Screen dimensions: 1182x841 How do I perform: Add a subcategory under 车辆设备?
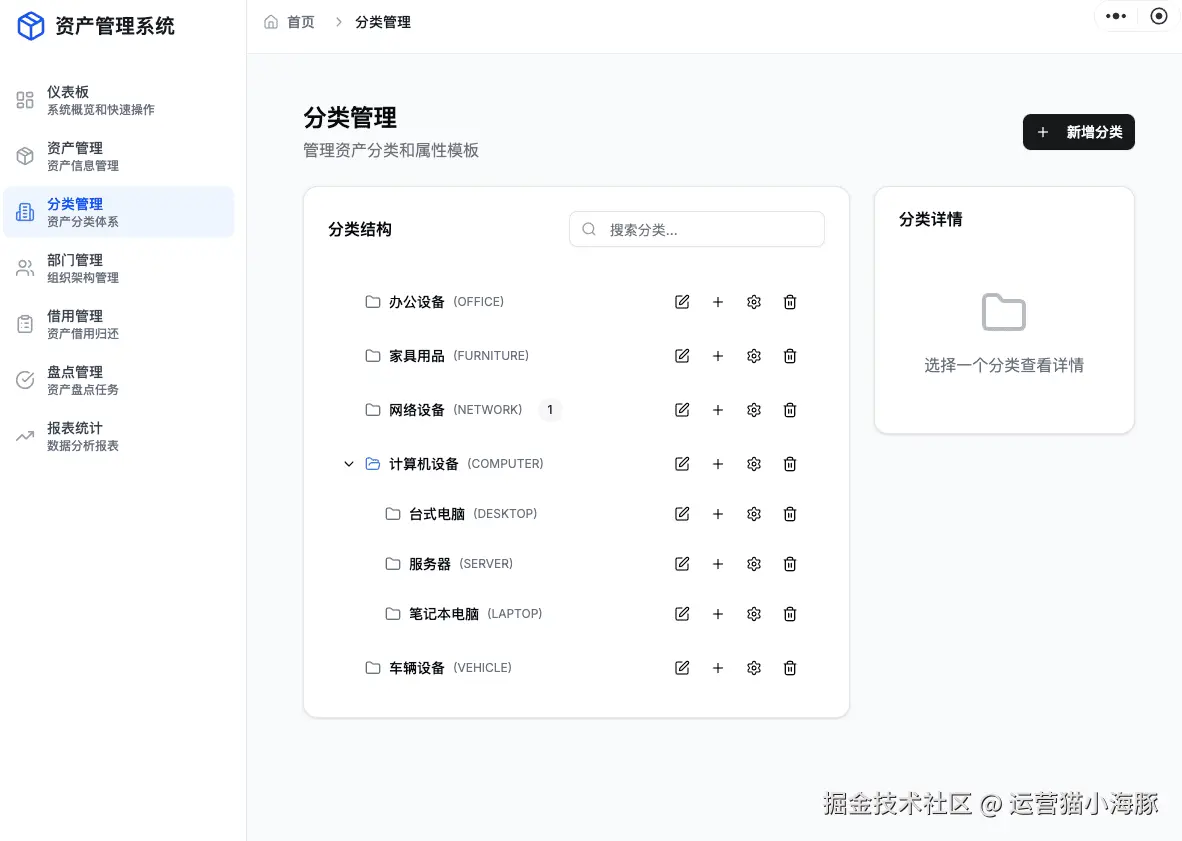tap(718, 668)
